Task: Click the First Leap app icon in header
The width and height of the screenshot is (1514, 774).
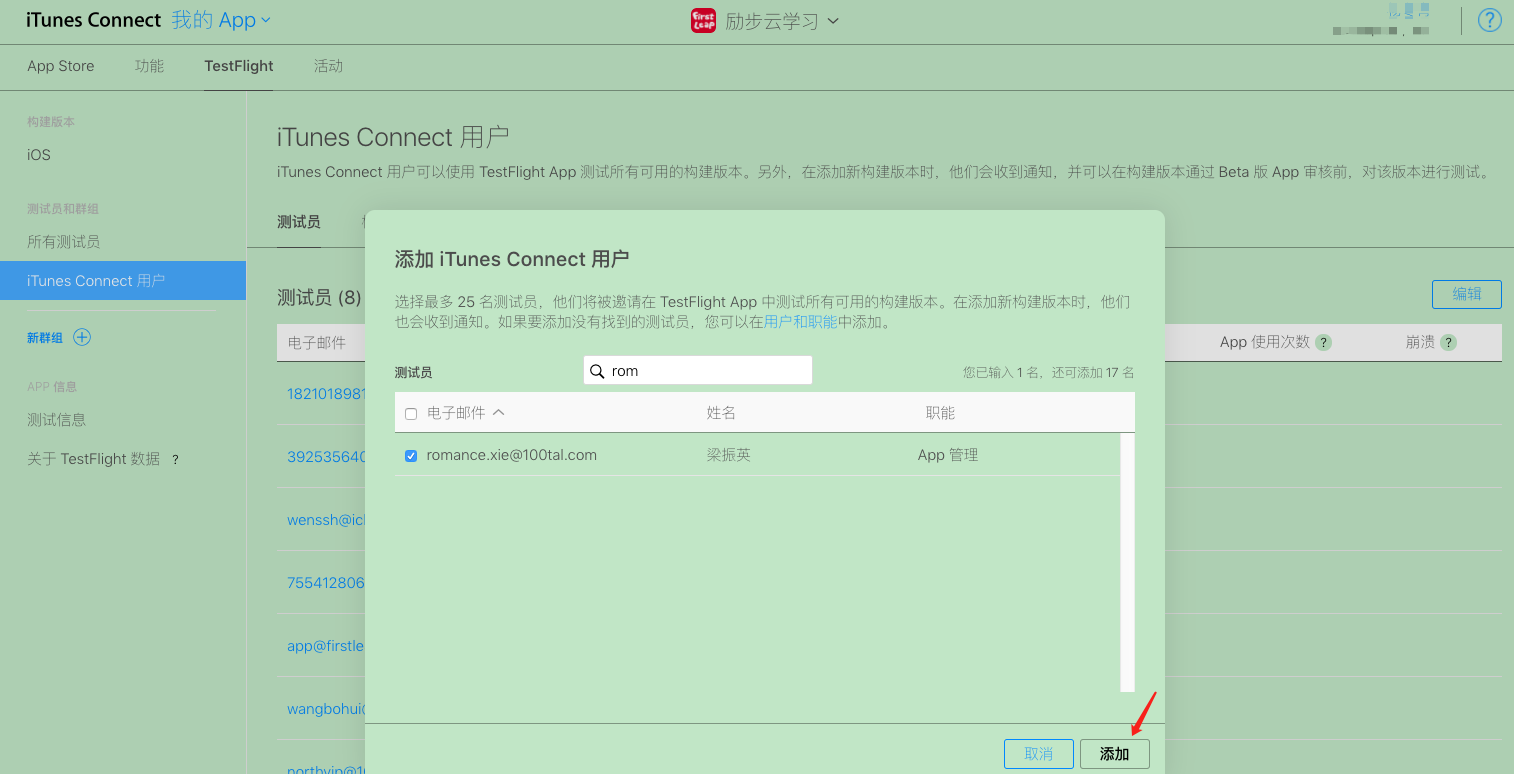Action: [x=703, y=20]
